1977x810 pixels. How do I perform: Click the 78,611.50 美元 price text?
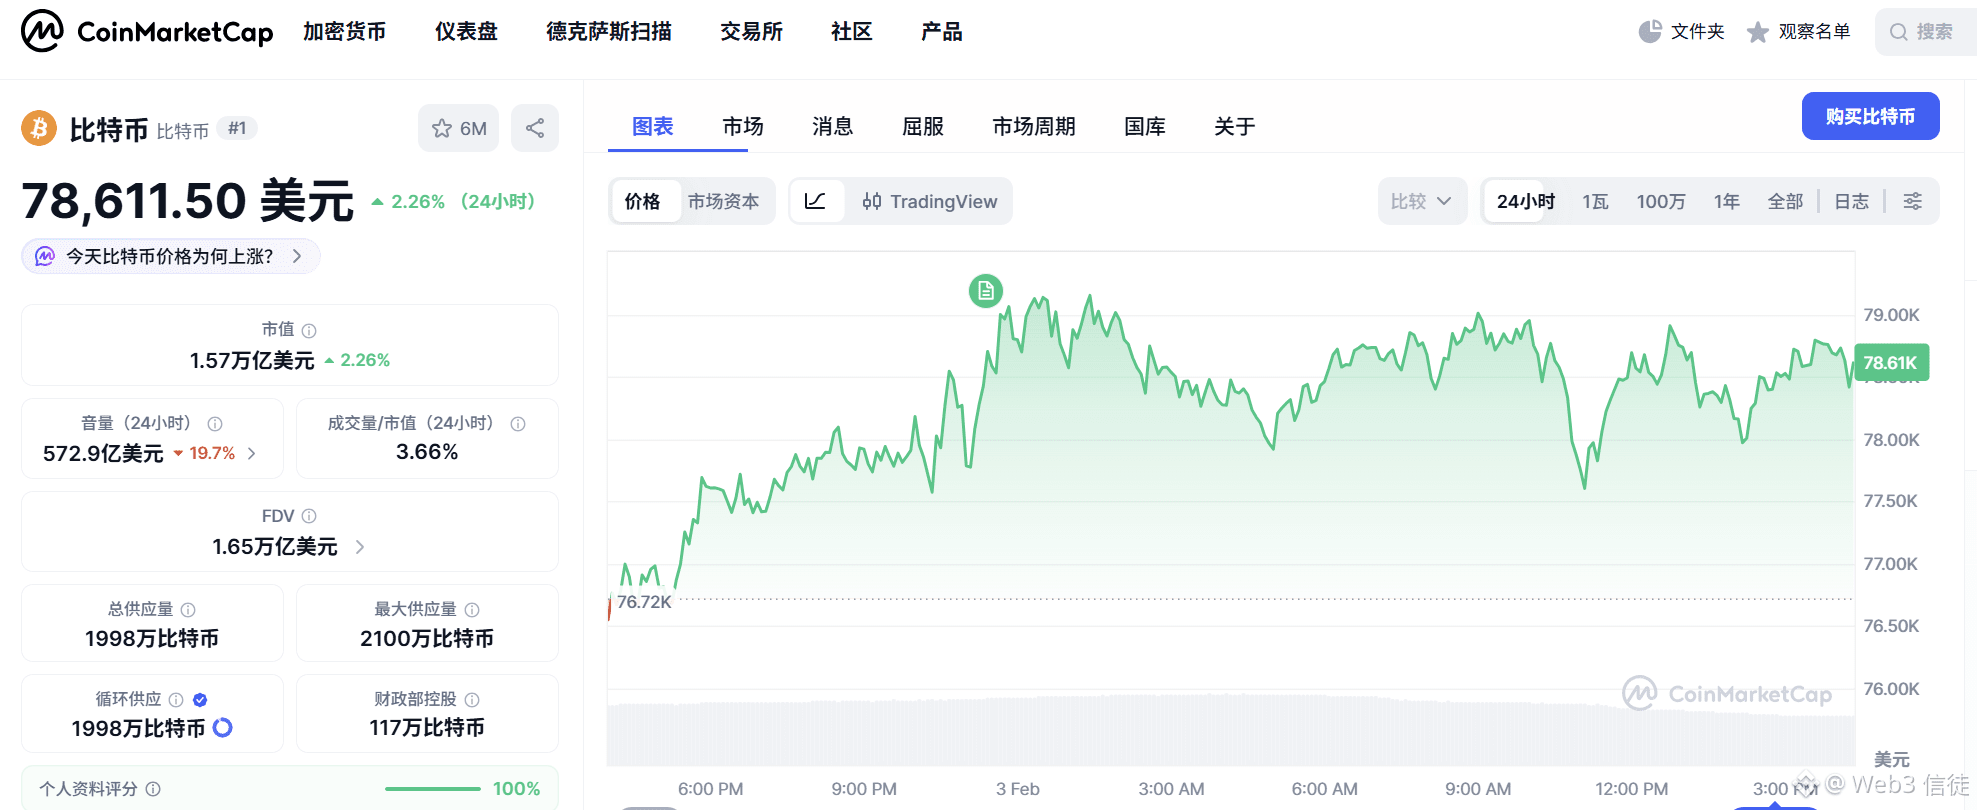tap(187, 201)
